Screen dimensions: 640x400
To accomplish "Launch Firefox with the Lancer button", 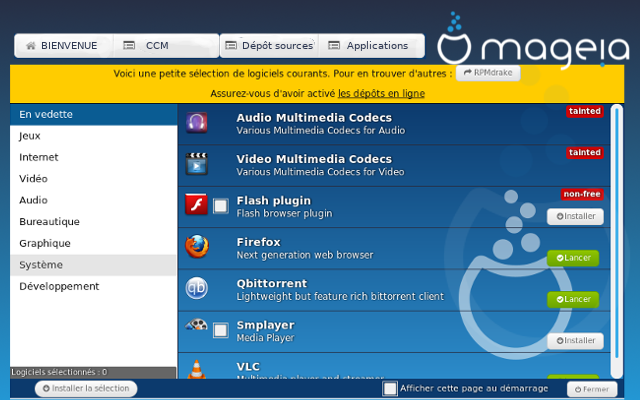I will point(573,258).
